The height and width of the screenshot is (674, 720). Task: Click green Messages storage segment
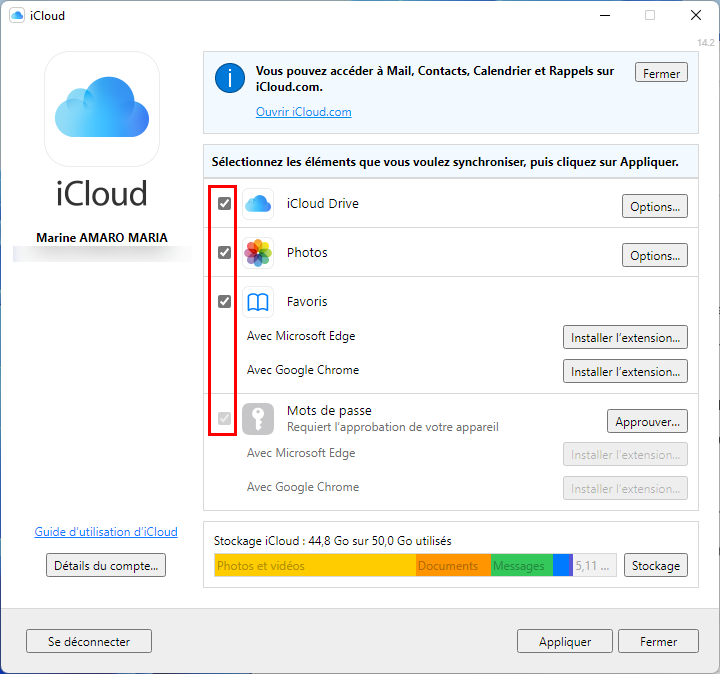coord(522,565)
